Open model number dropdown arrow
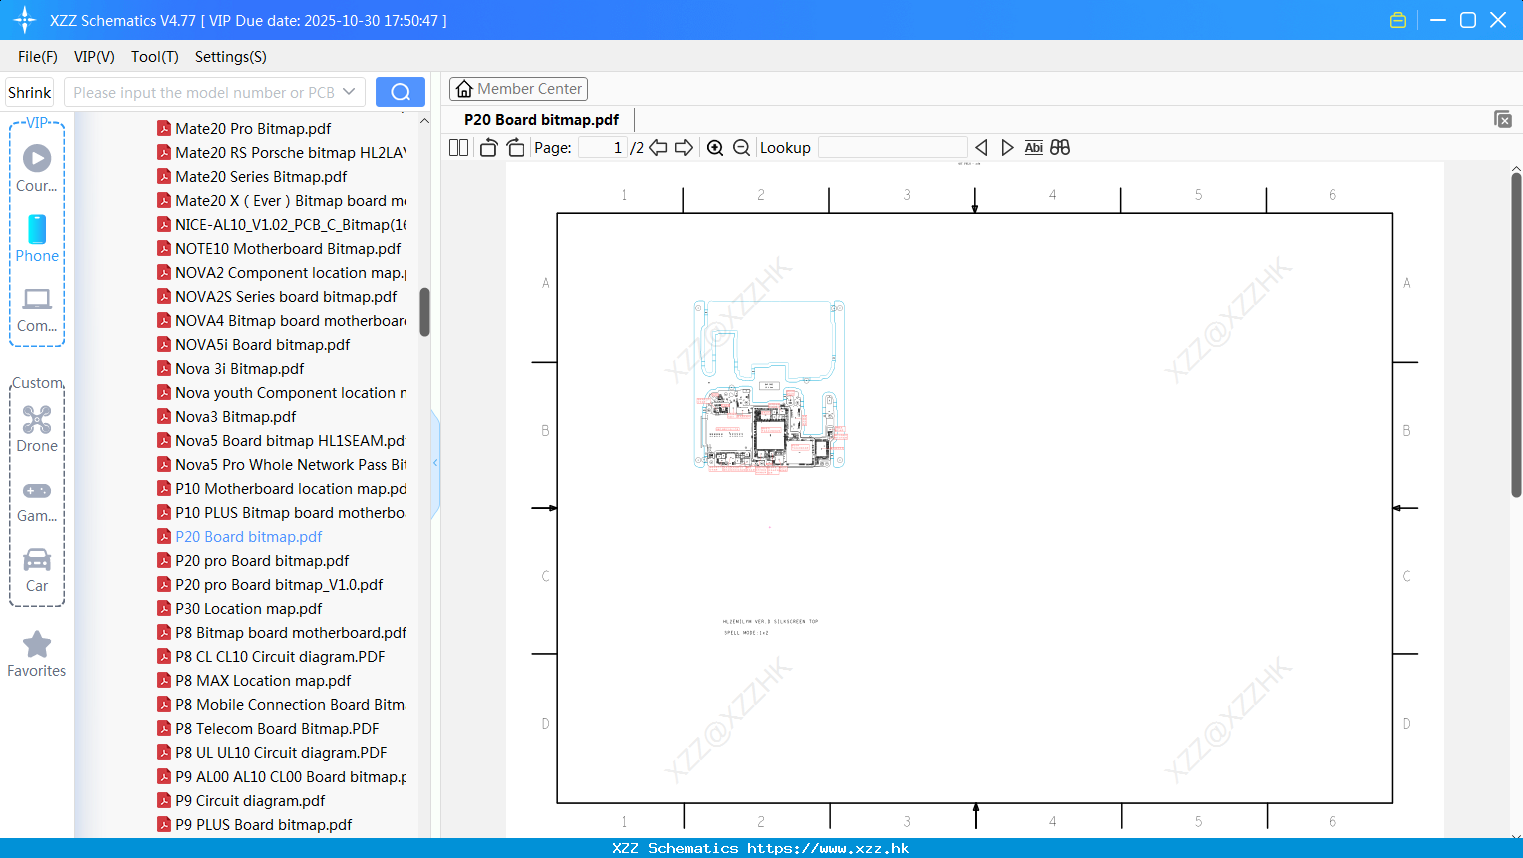Screen dimensions: 1523x858 click(349, 92)
